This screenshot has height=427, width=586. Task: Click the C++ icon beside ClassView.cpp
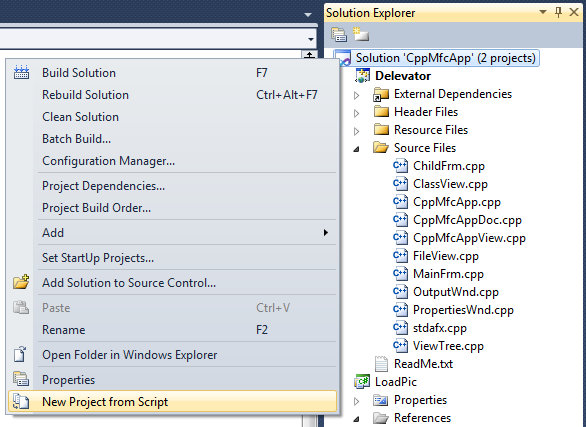point(400,183)
